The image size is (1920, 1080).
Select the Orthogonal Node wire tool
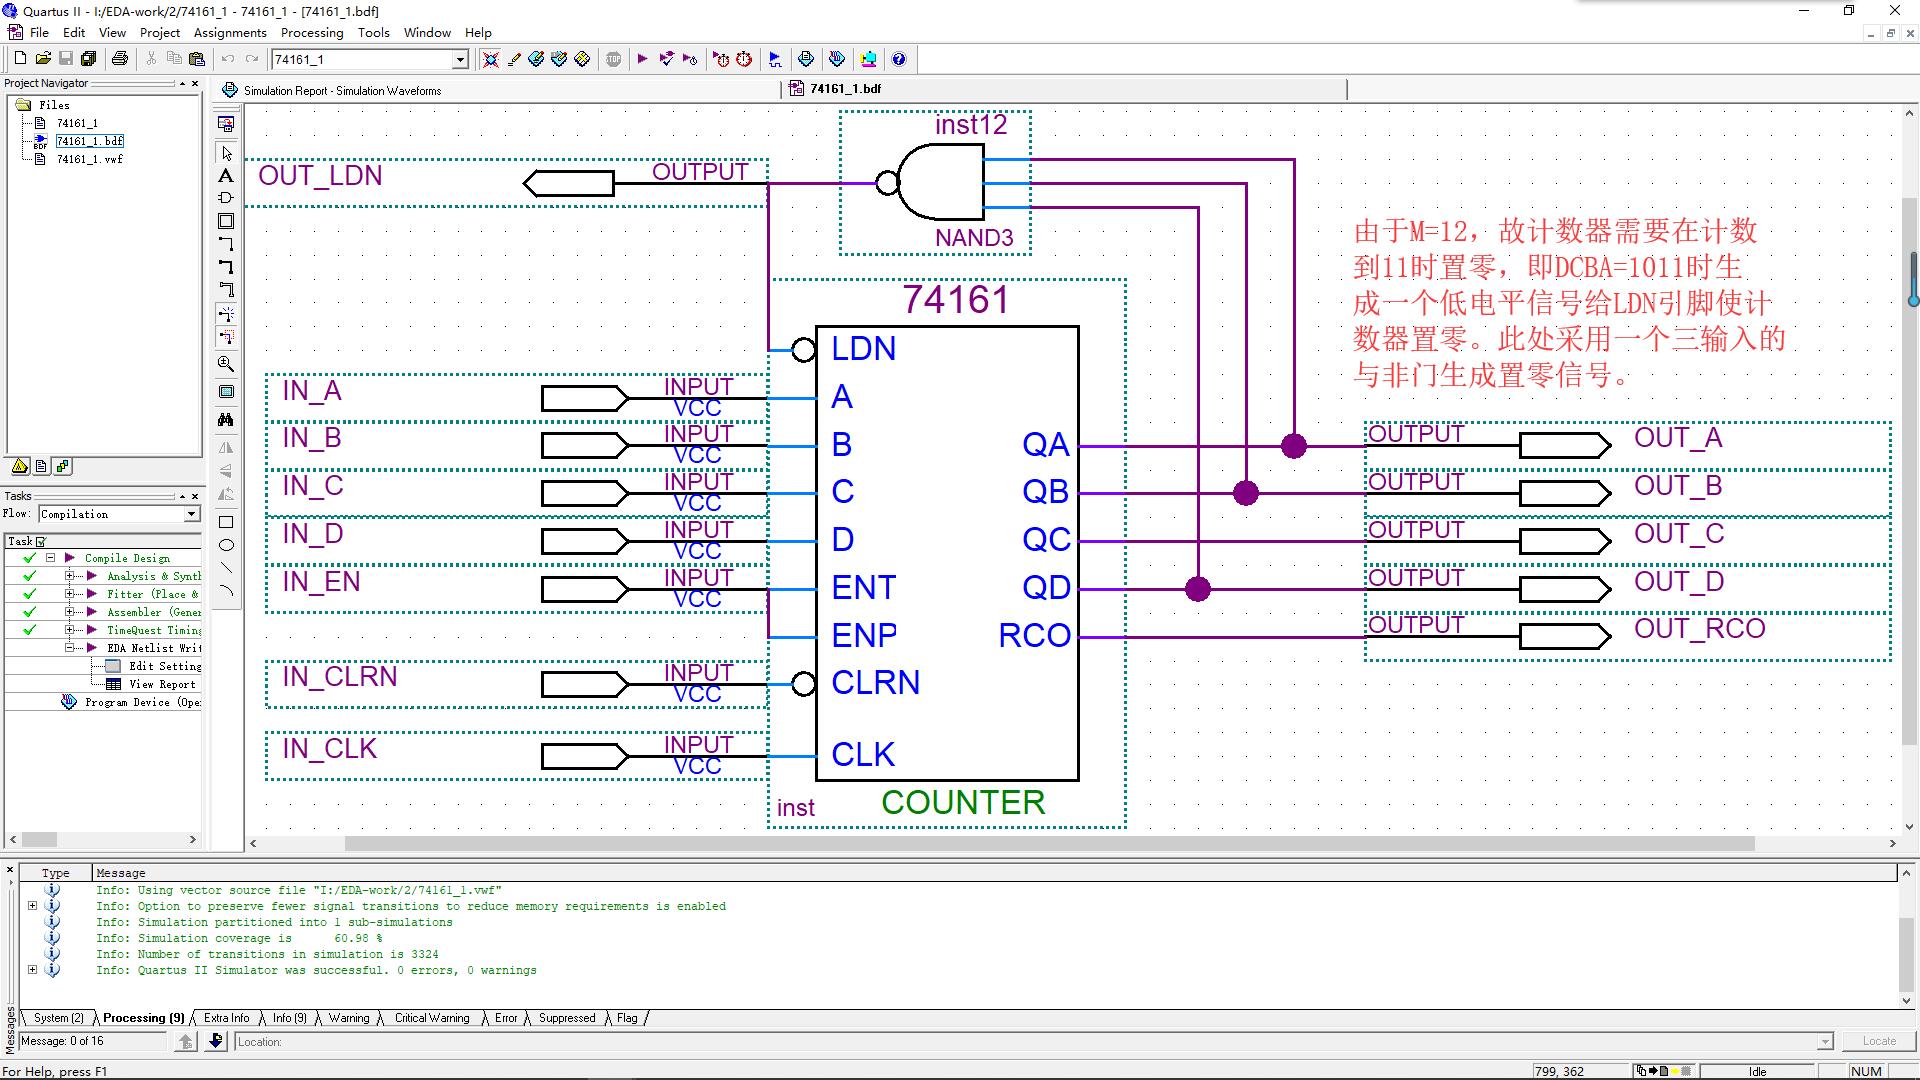[x=226, y=244]
